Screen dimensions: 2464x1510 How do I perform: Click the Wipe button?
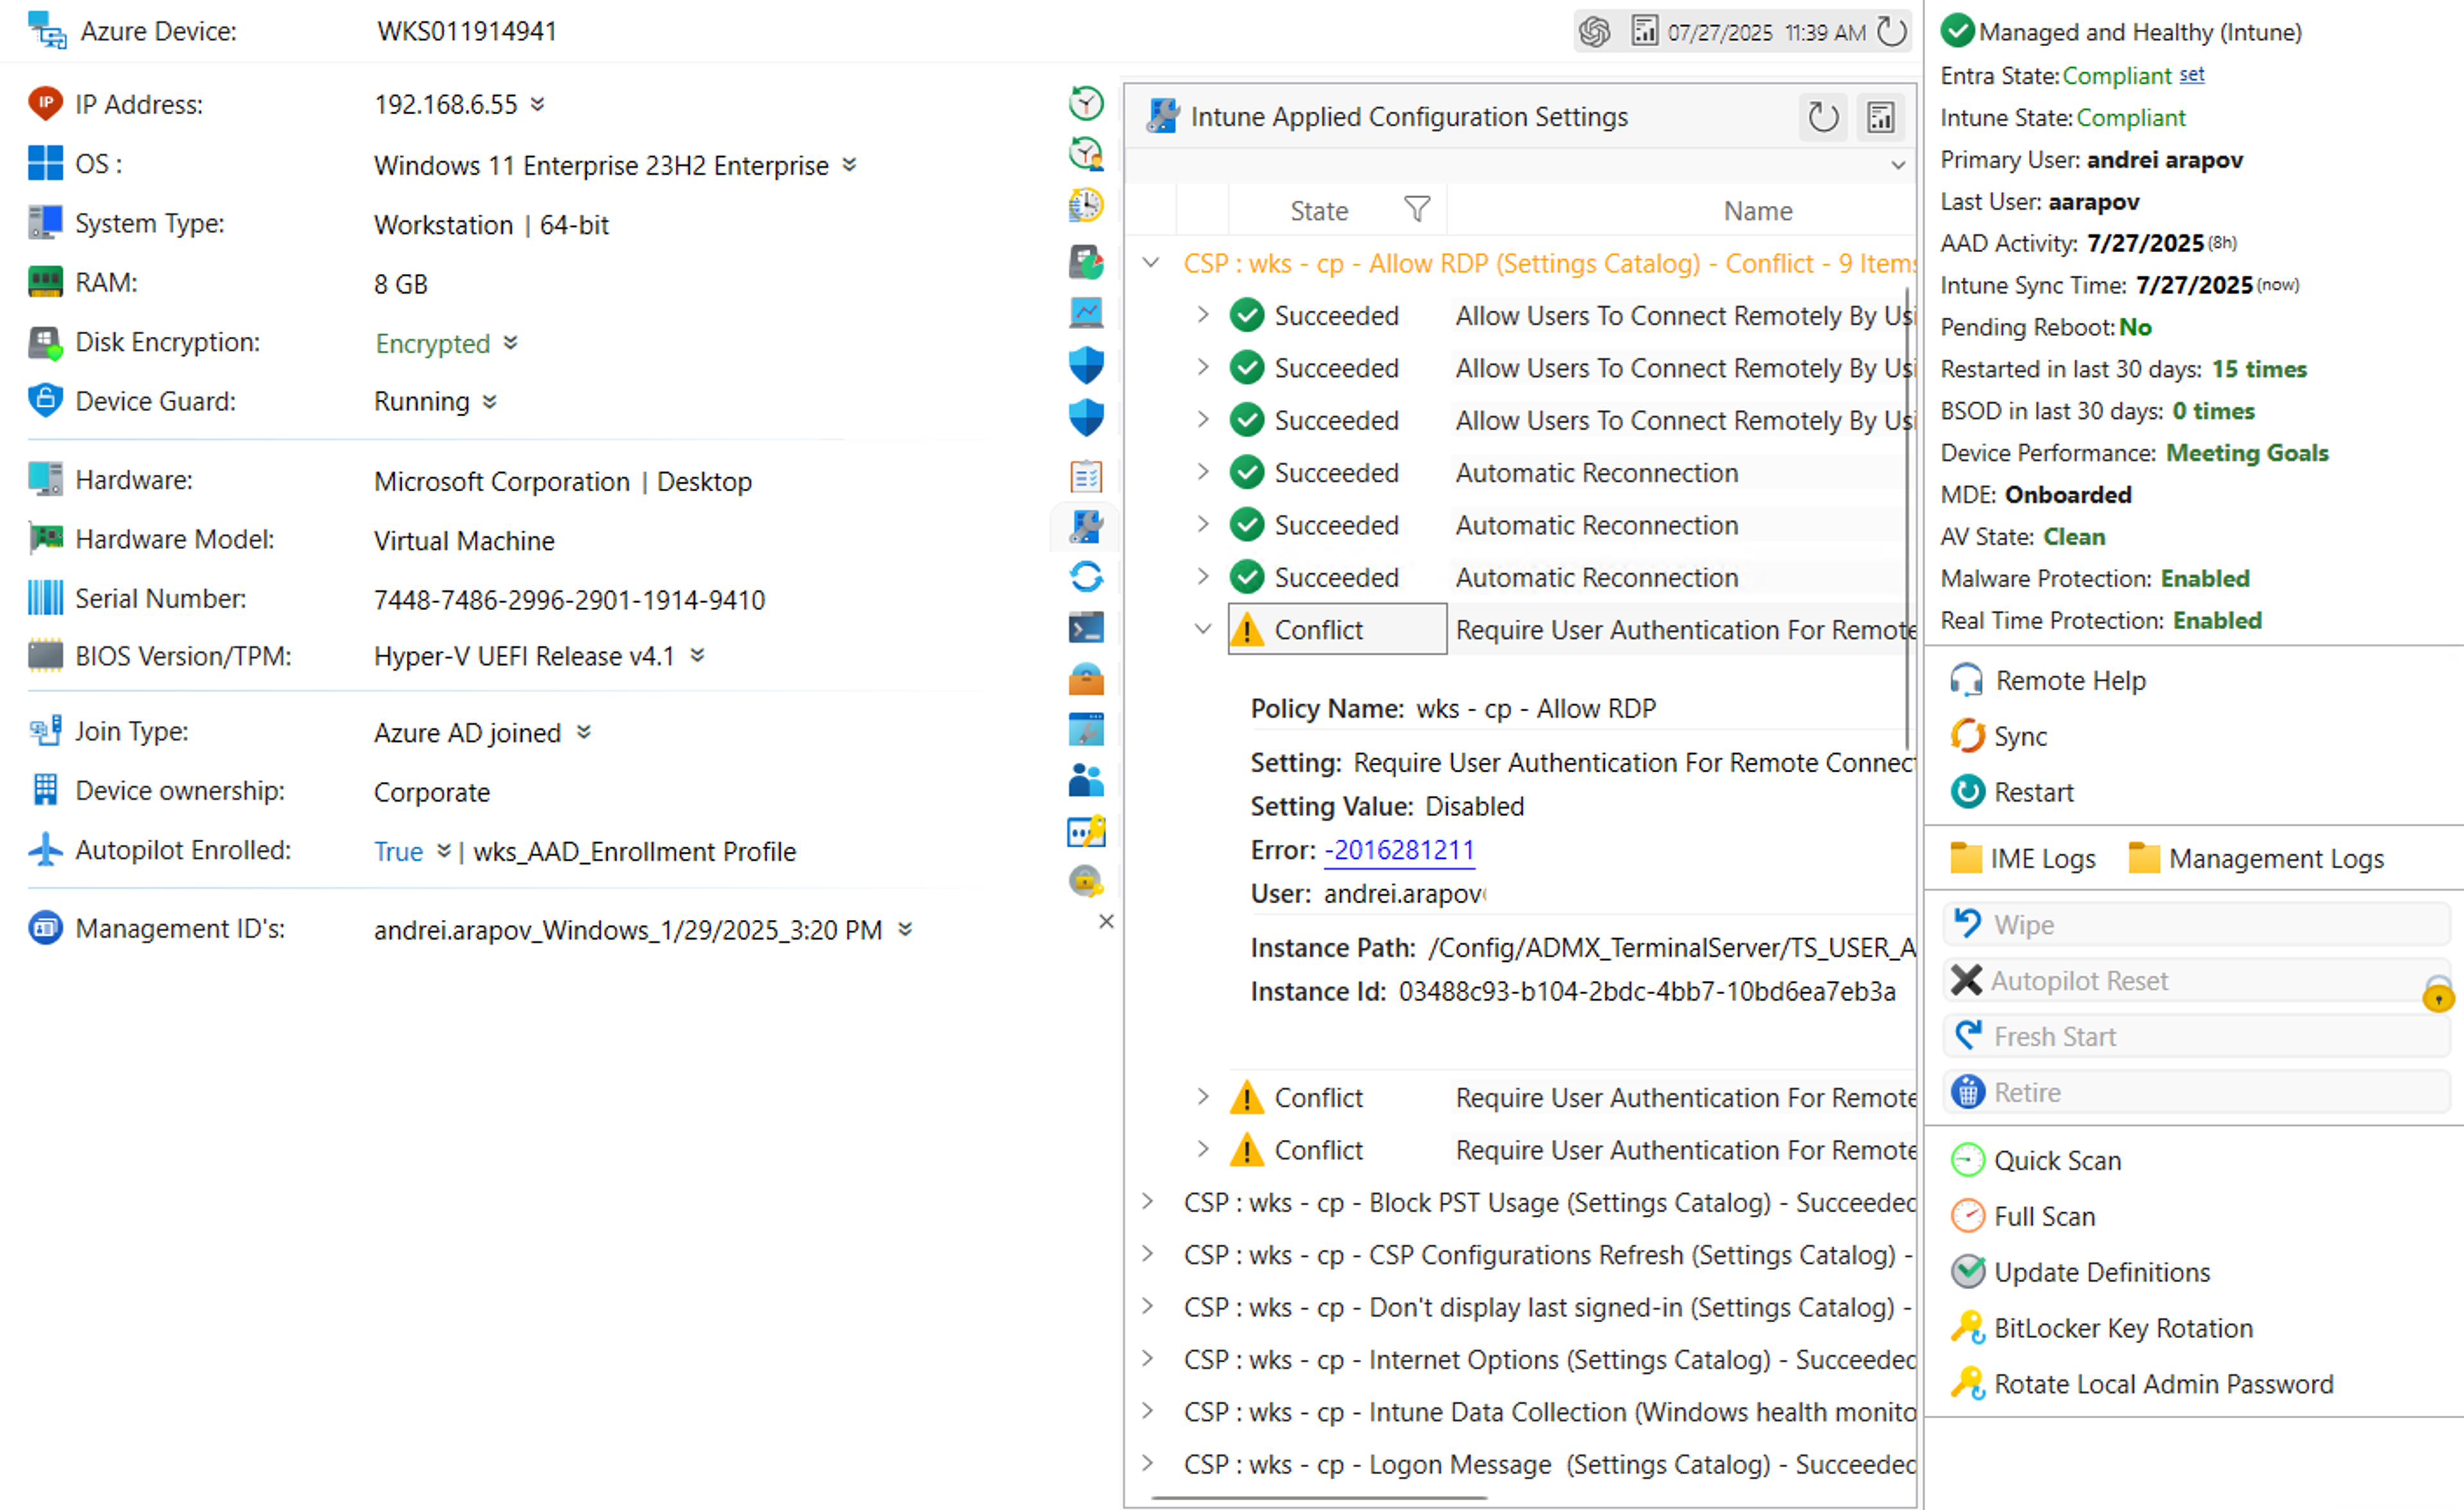tap(2196, 925)
